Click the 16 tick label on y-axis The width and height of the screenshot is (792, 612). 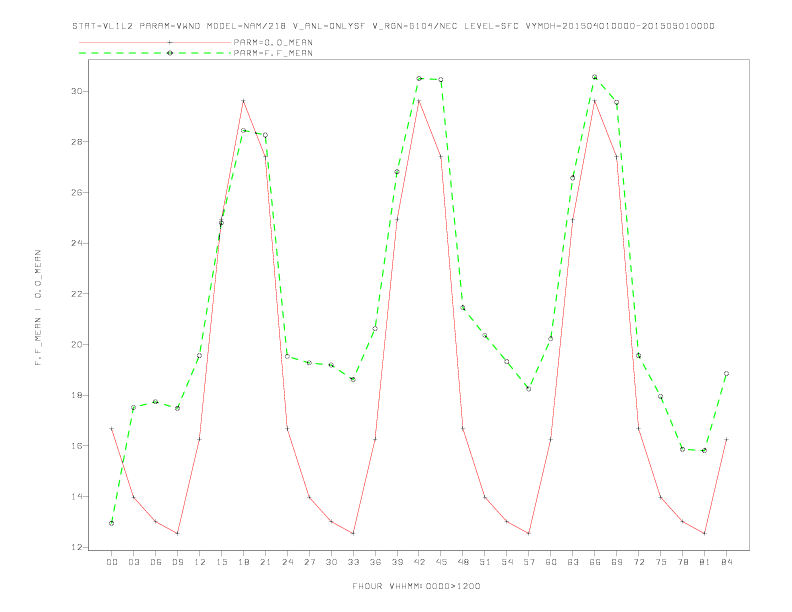[77, 446]
